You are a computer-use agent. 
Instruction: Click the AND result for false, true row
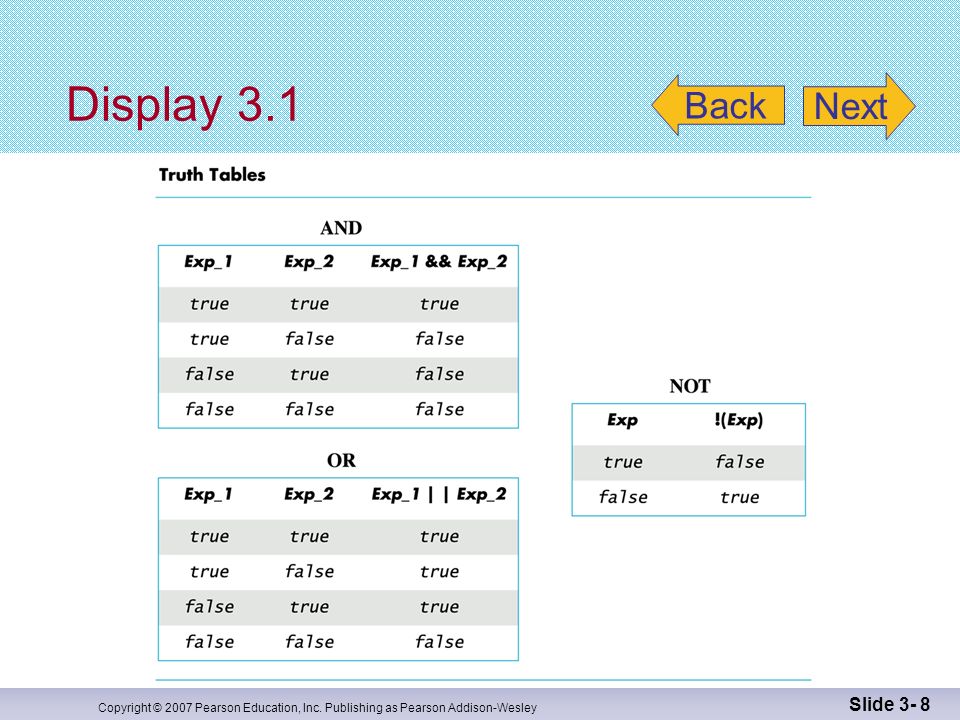[439, 374]
